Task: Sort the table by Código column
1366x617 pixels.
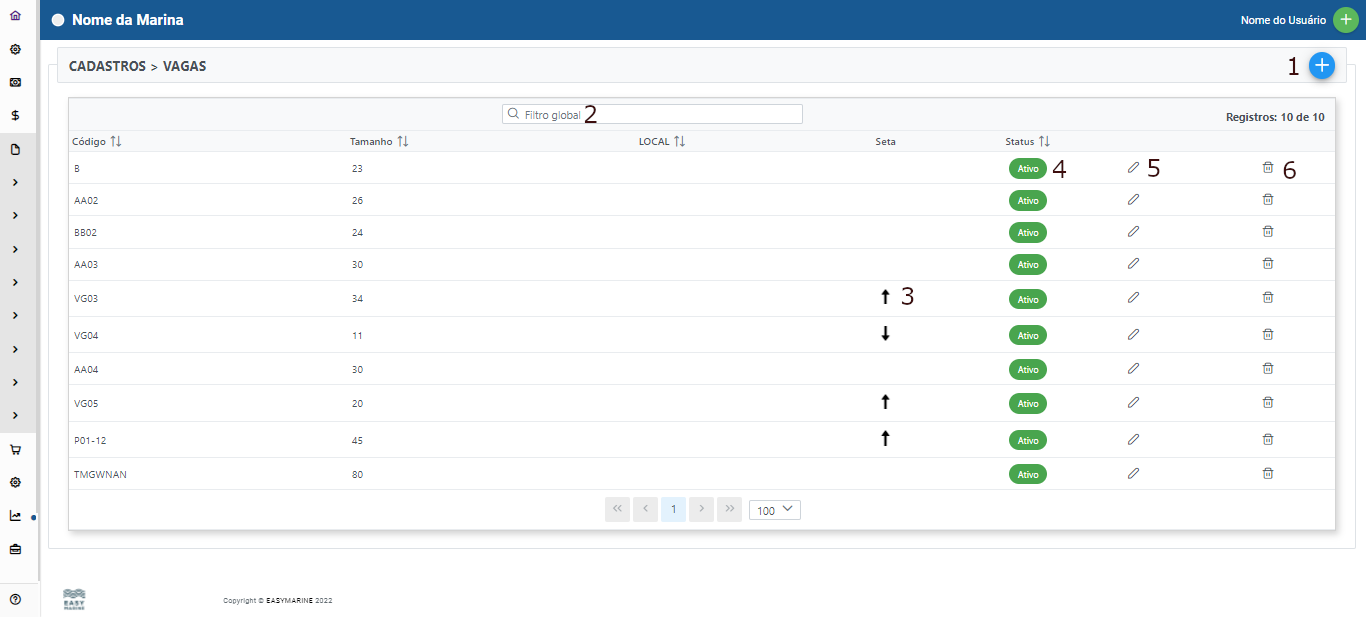Action: (x=116, y=142)
